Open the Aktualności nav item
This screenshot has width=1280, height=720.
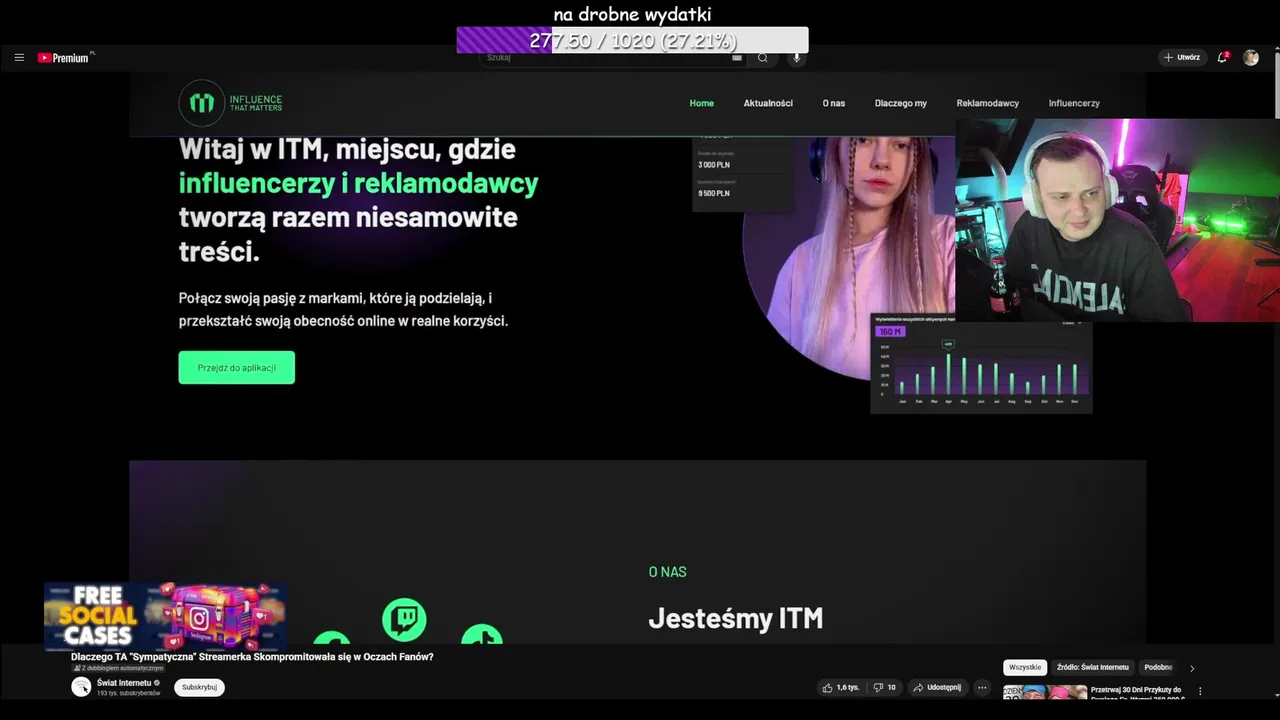point(768,103)
